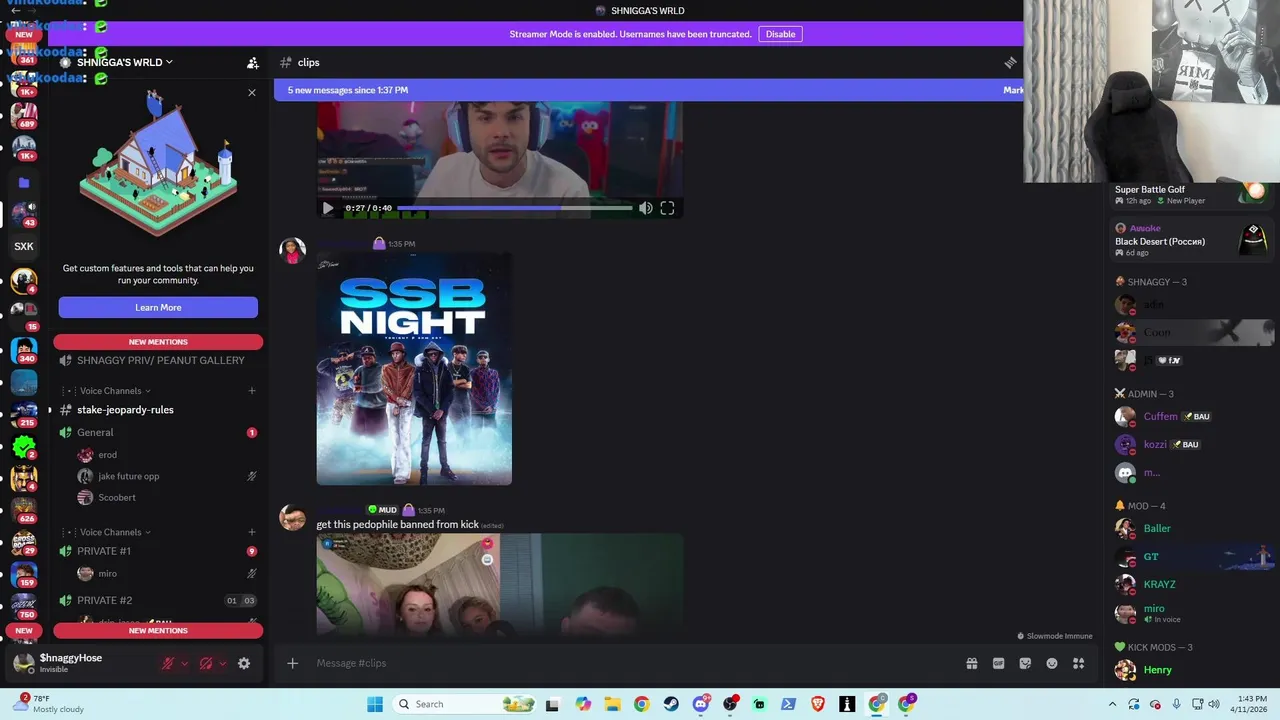1280x720 pixels.
Task: Show hidden system tray icons
Action: (x=1112, y=704)
